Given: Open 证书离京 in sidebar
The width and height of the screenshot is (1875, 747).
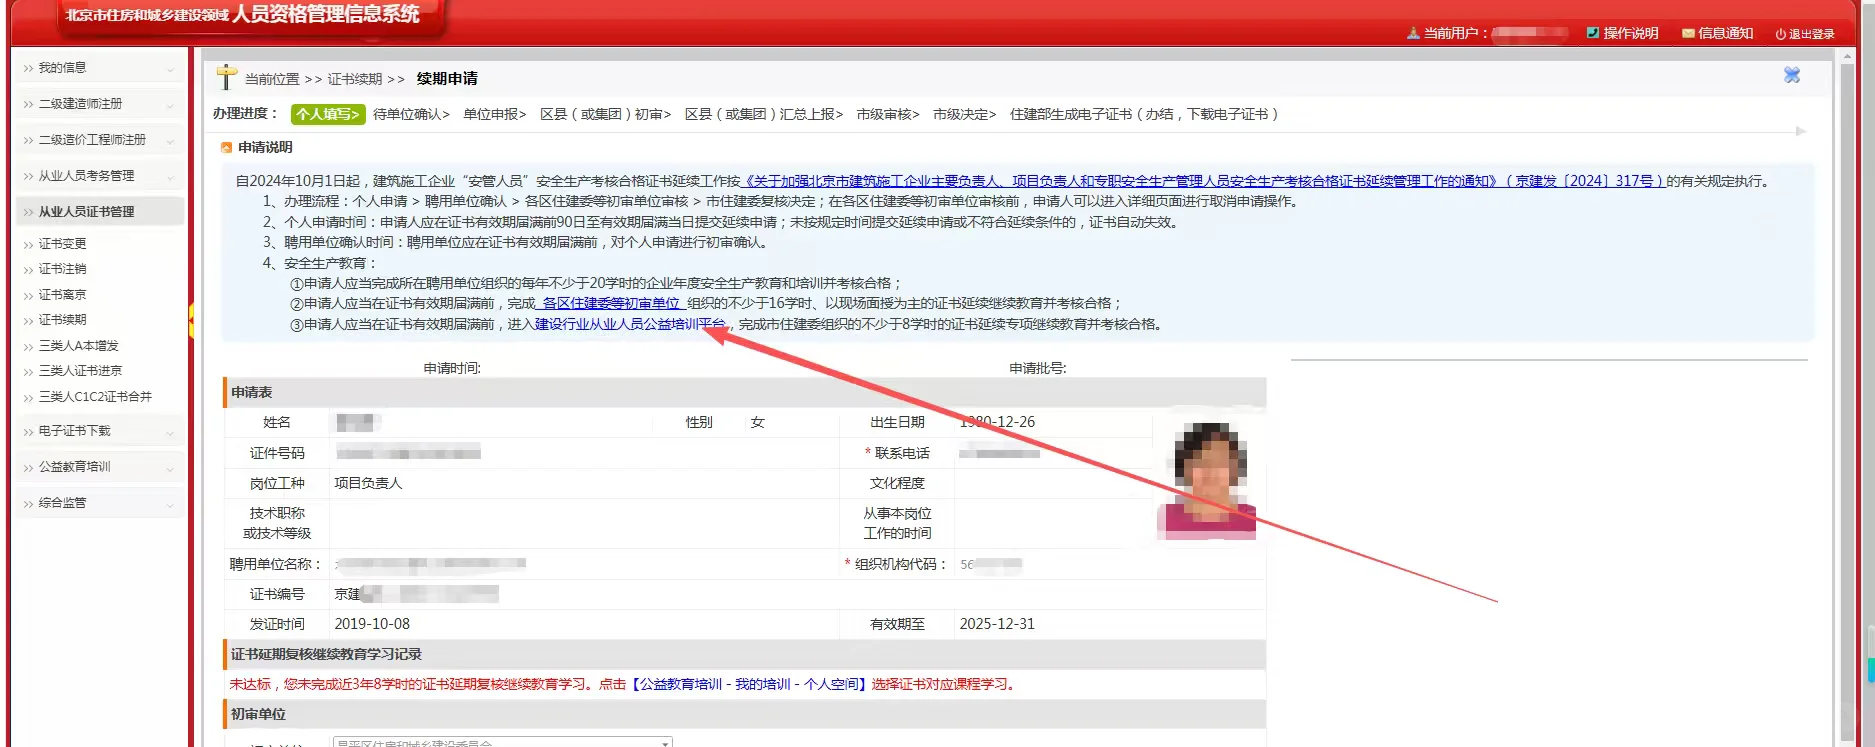Looking at the screenshot, I should click(x=62, y=295).
